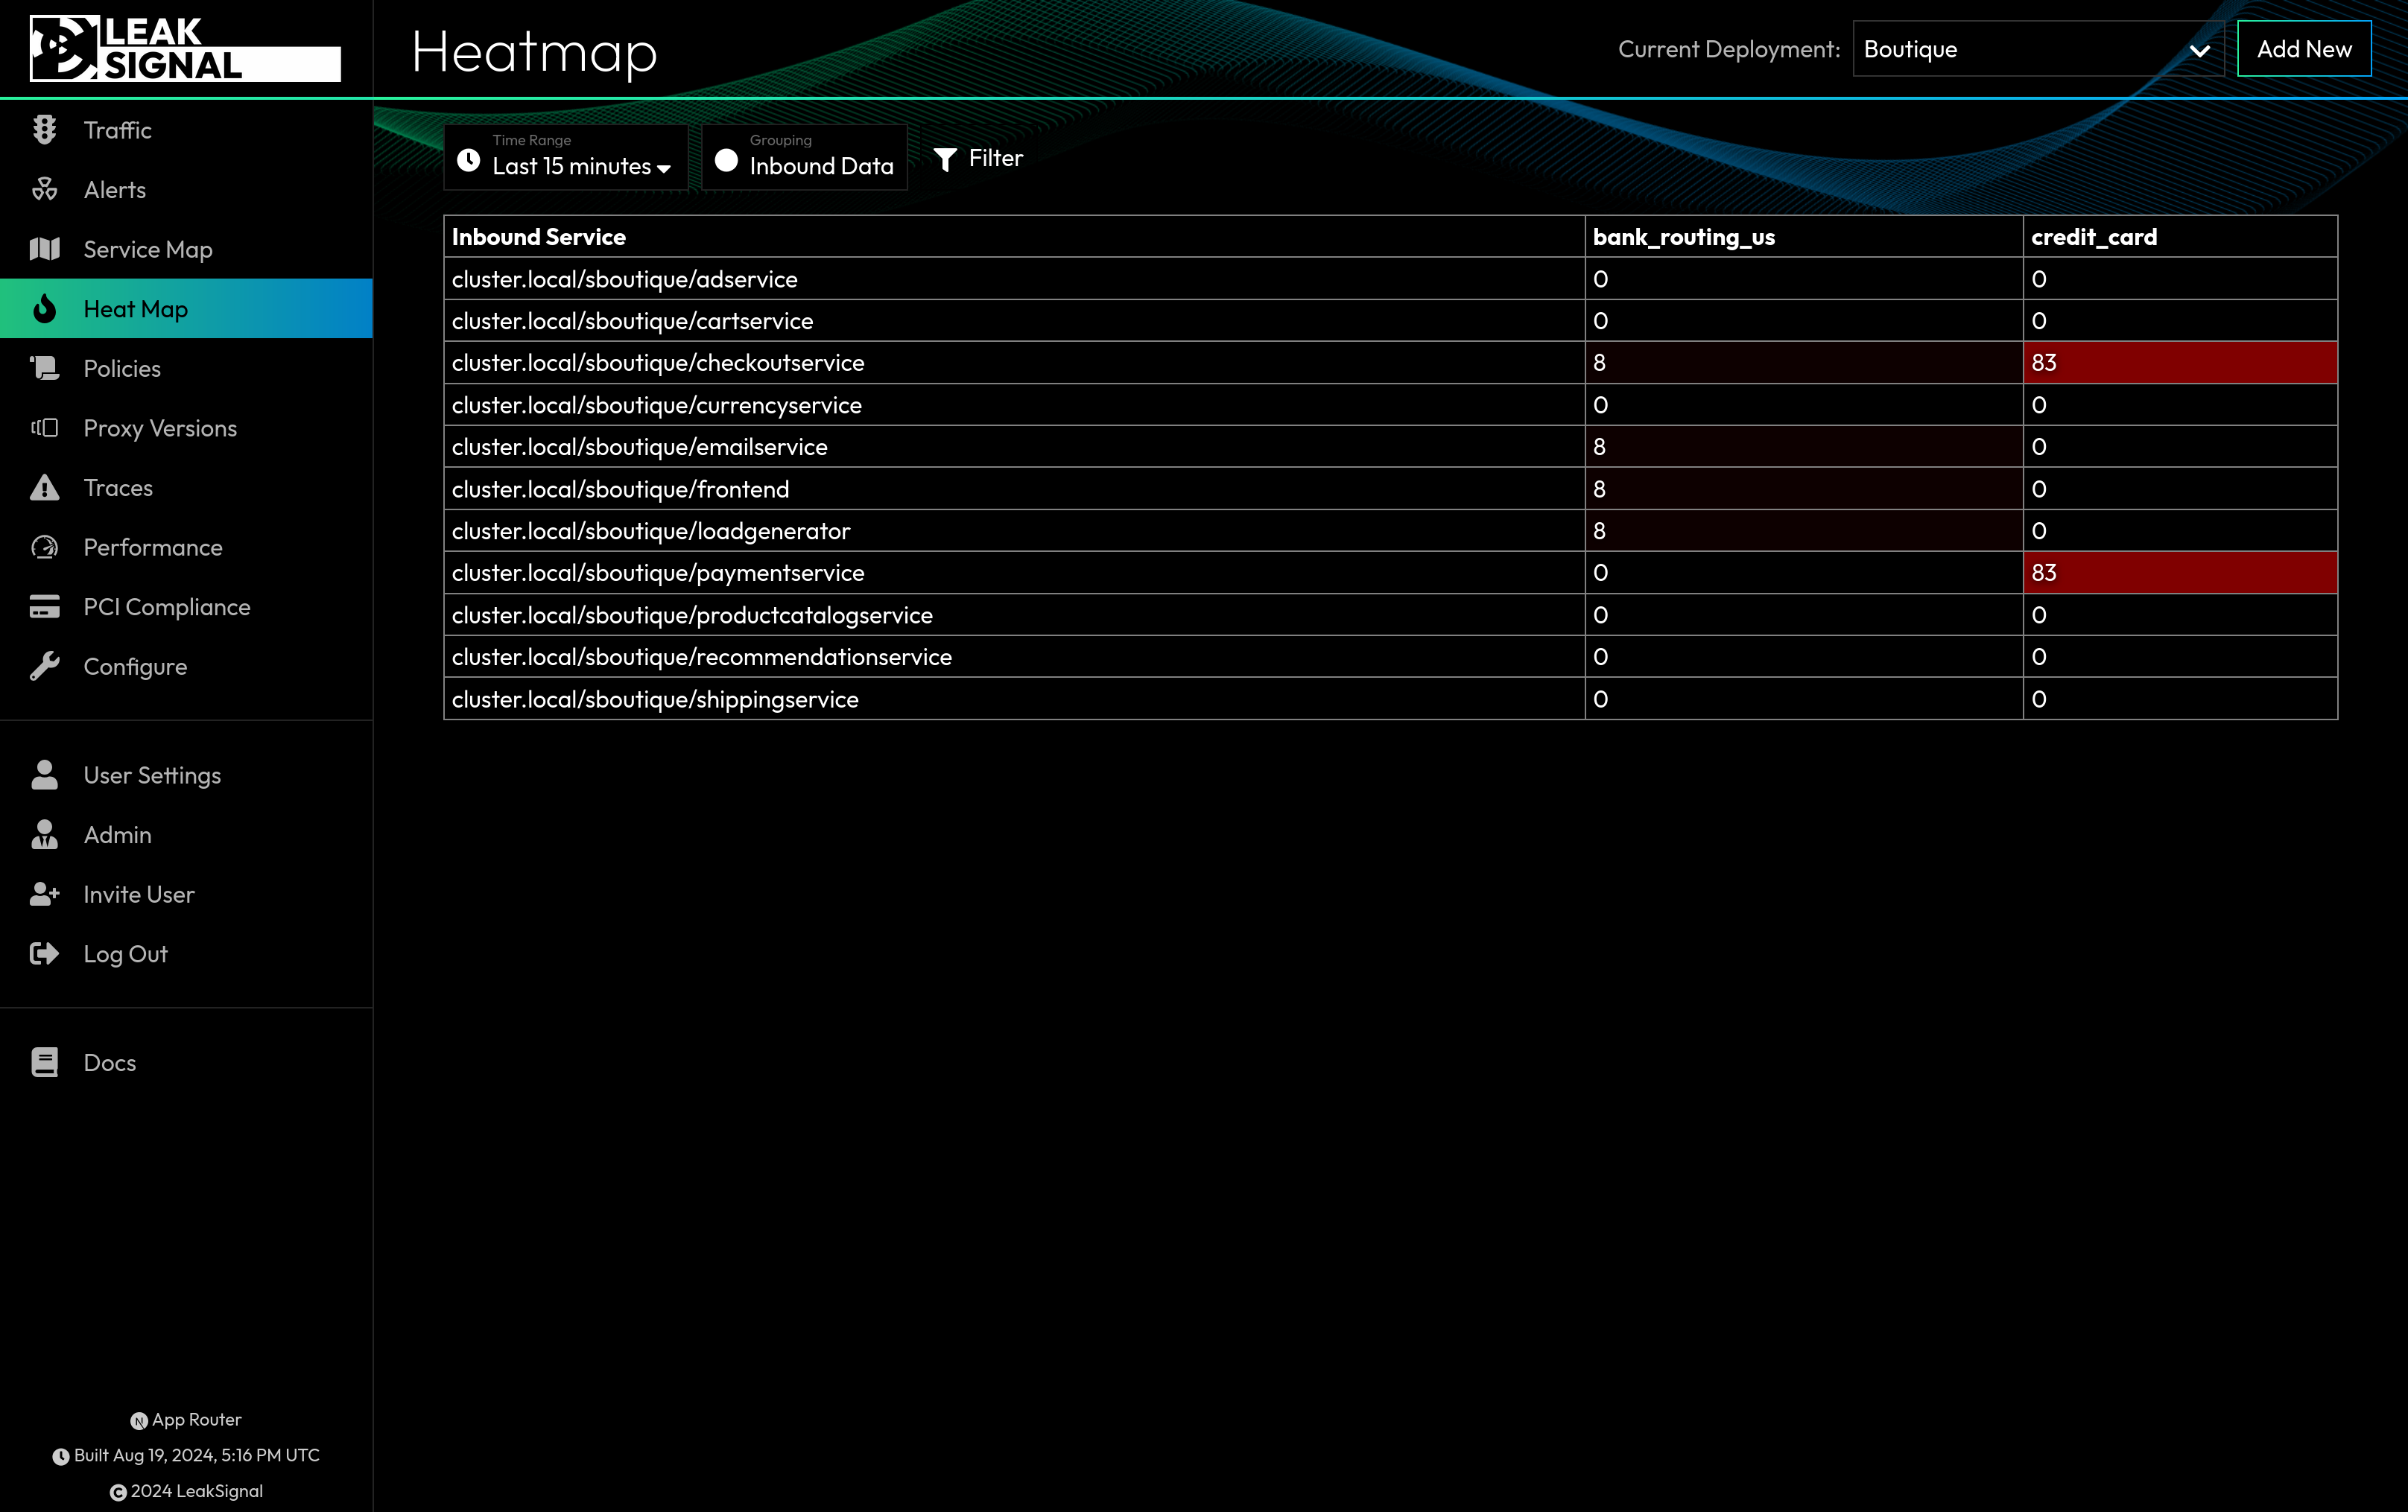Click the funnel Filter icon

tap(945, 159)
